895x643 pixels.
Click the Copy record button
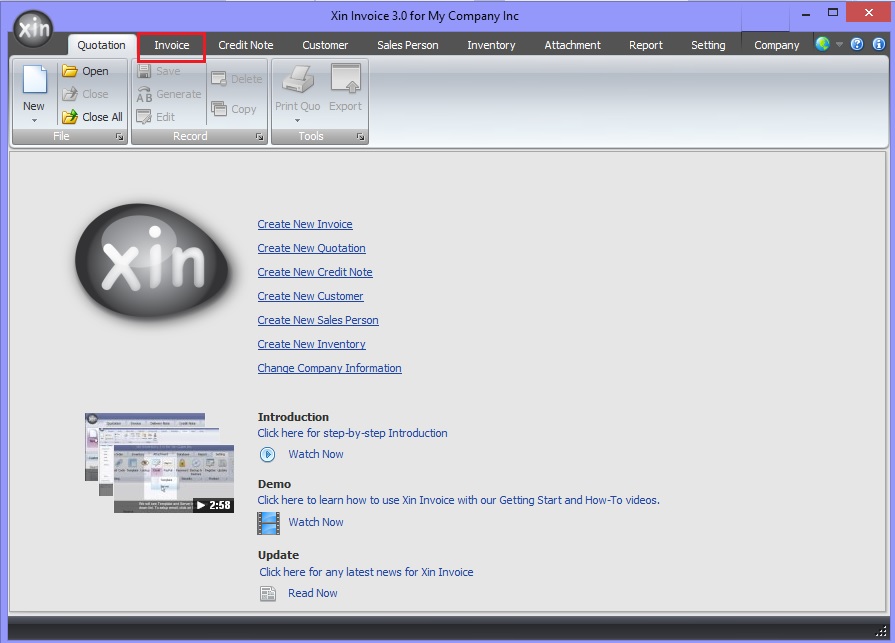pyautogui.click(x=233, y=108)
